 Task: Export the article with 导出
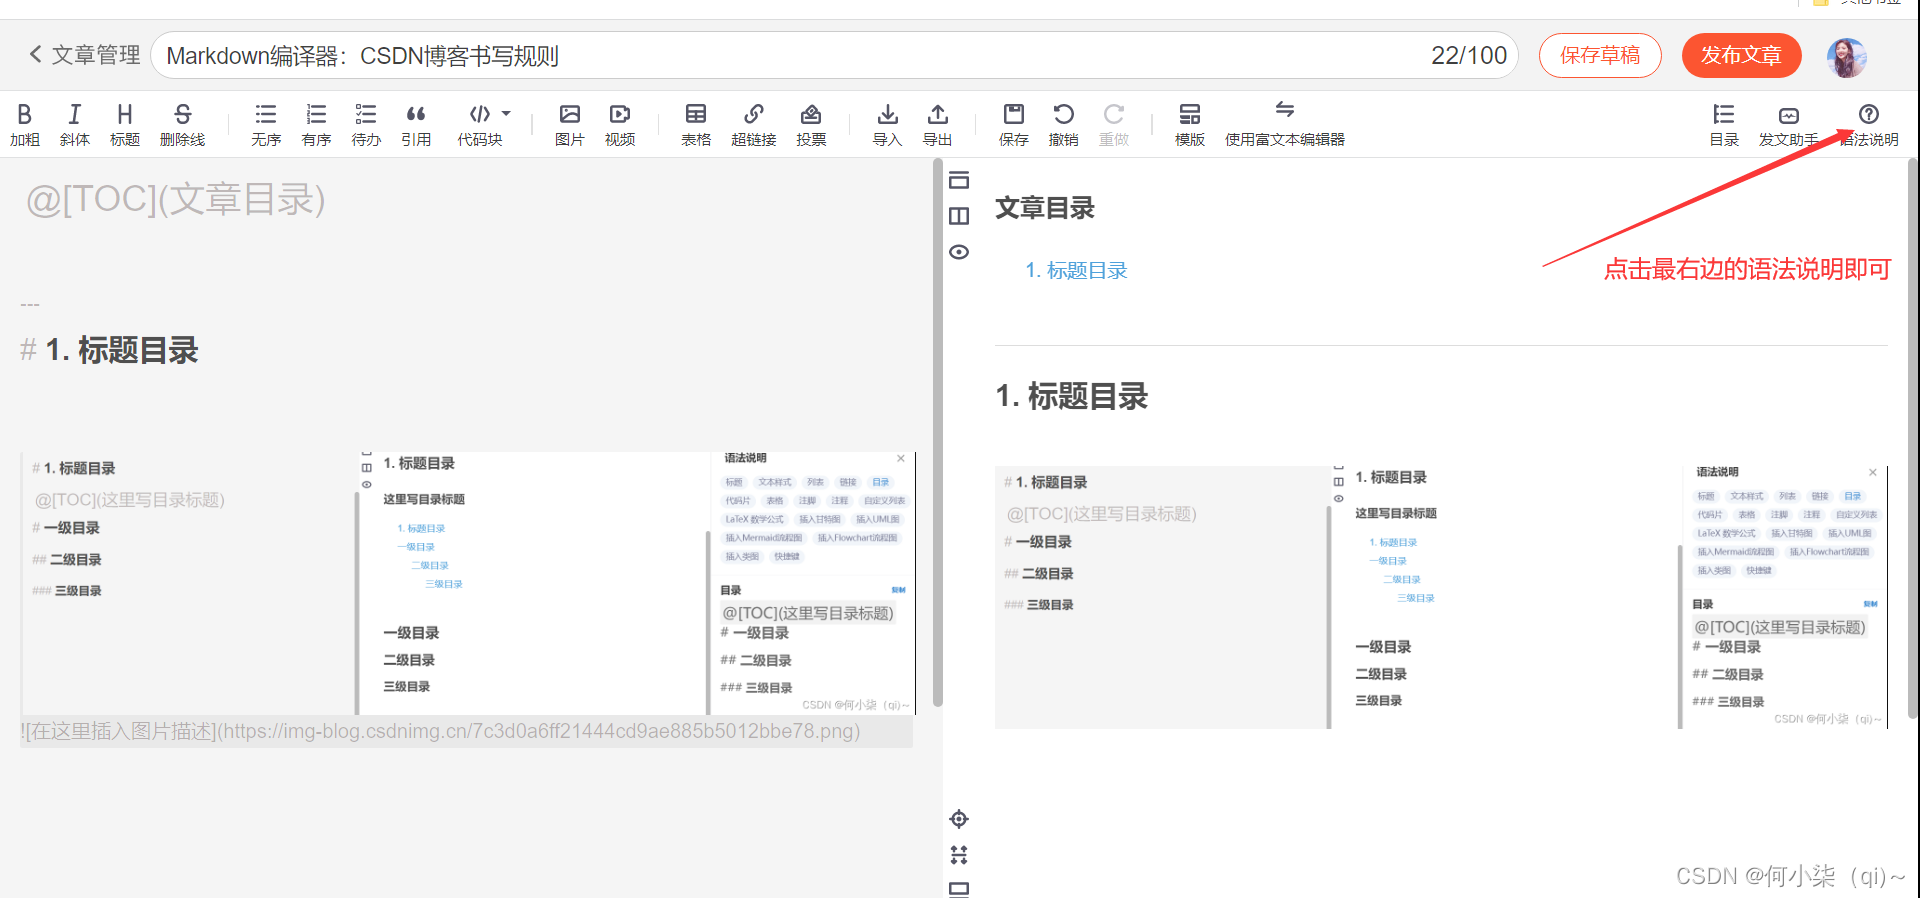click(937, 125)
